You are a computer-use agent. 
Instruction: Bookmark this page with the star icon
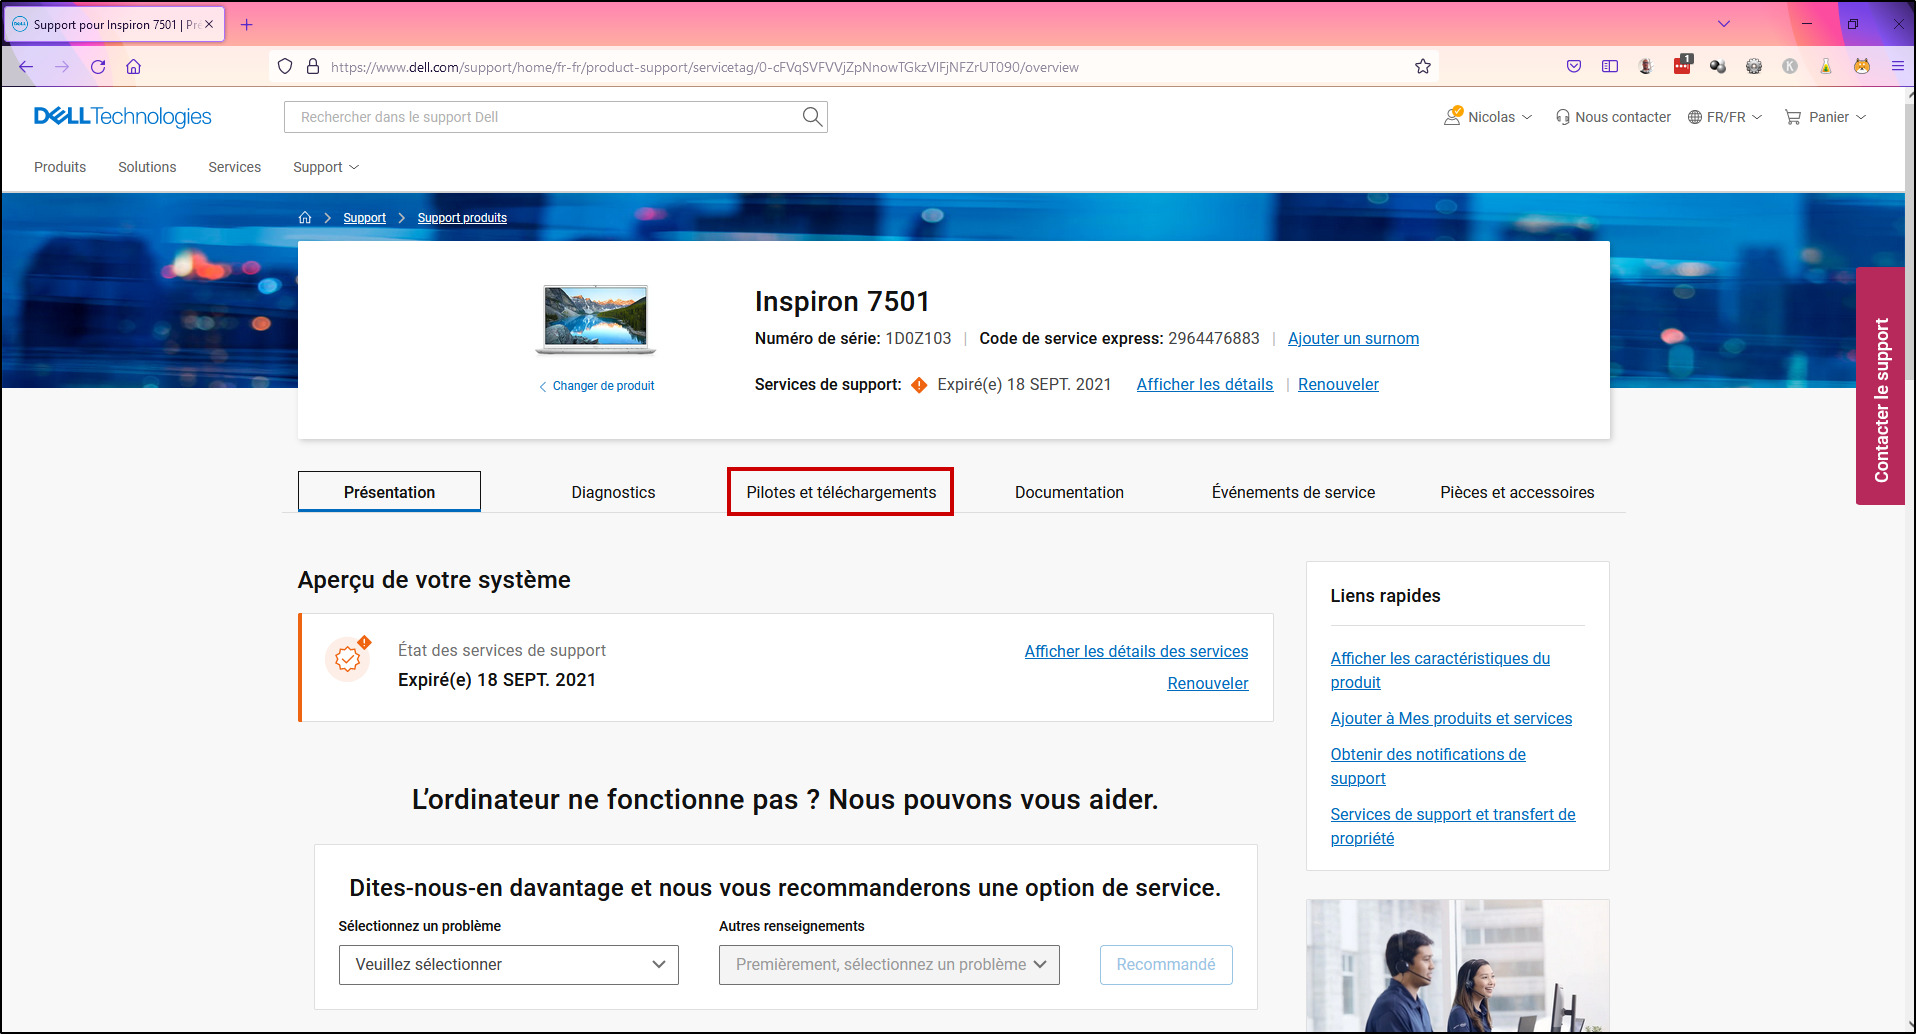[x=1423, y=67]
